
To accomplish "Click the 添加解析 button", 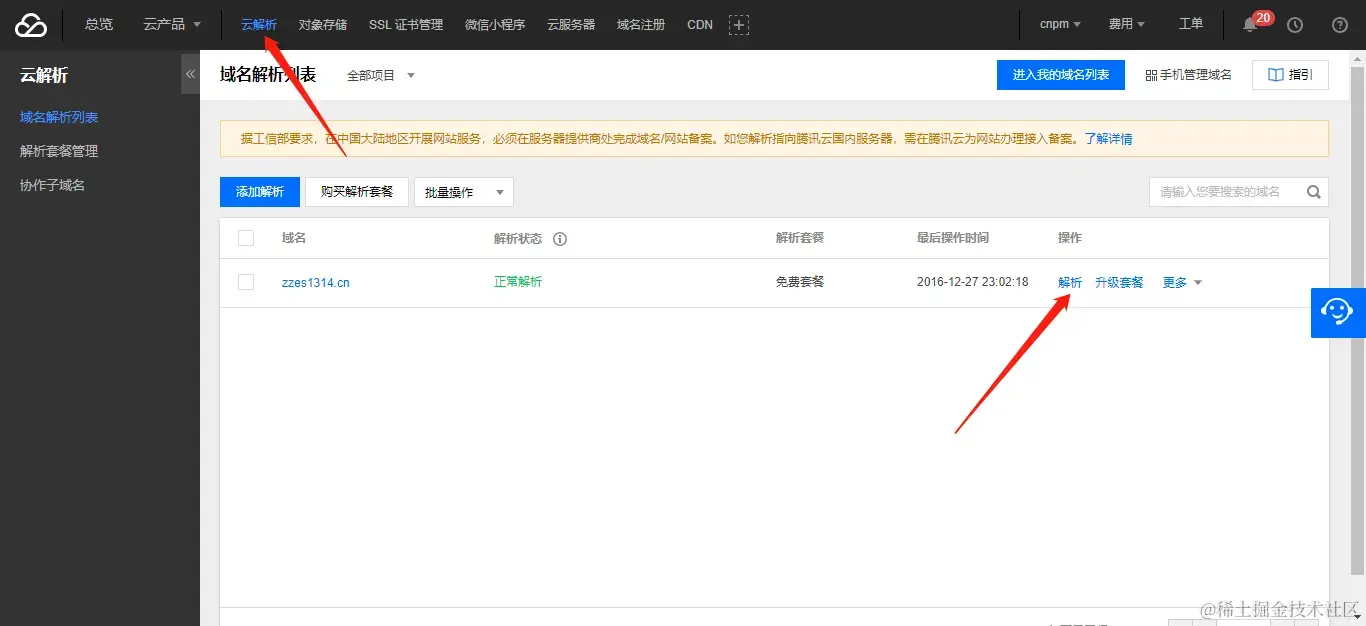I will (x=260, y=192).
